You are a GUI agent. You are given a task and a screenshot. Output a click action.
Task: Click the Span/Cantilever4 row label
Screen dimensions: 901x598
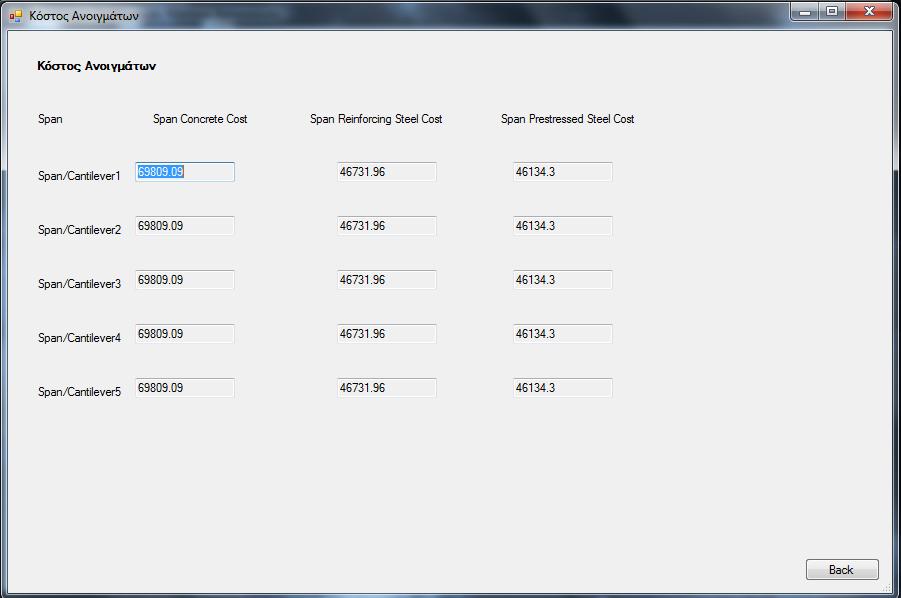(x=79, y=338)
